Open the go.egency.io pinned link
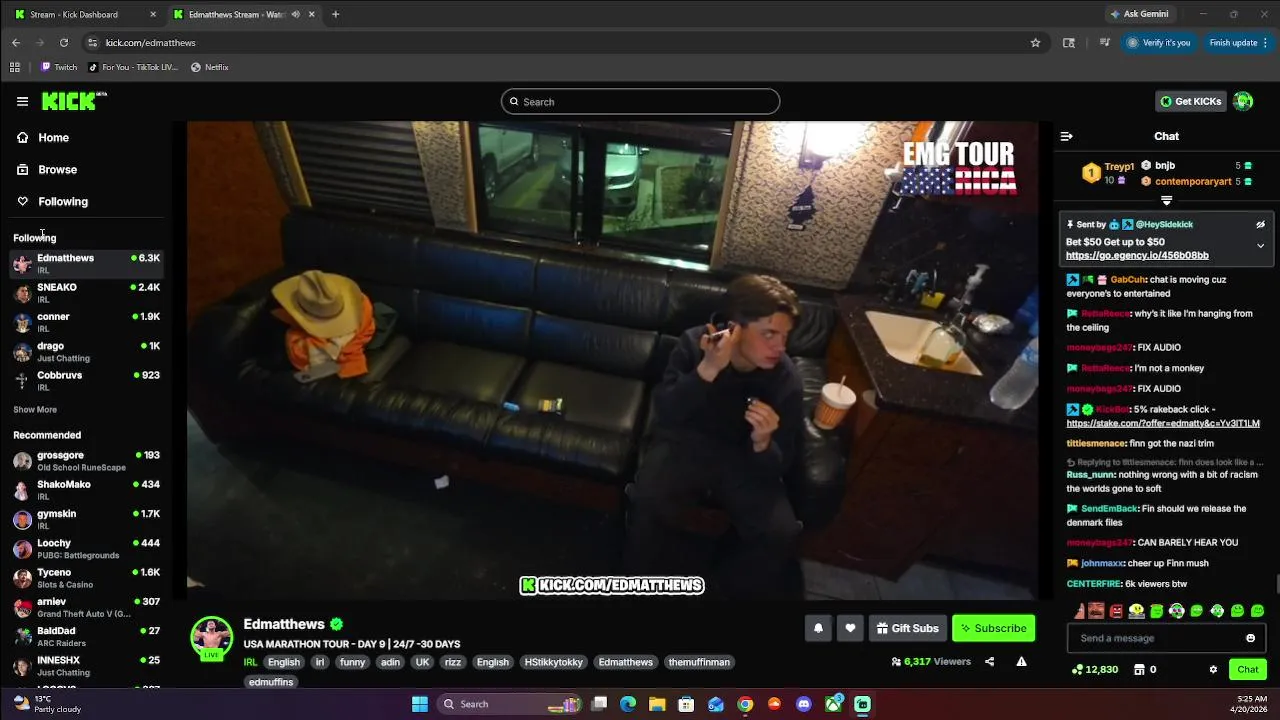This screenshot has width=1280, height=720. 1137,255
